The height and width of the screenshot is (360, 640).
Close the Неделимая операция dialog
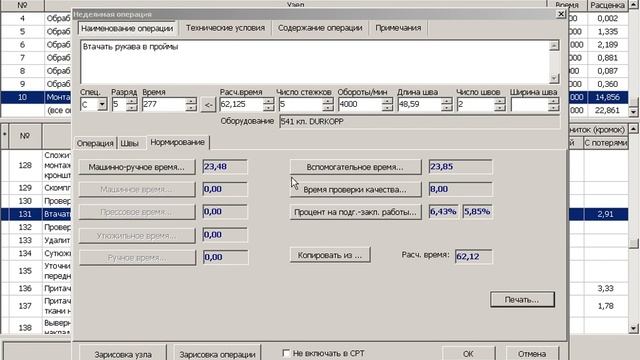coord(561,14)
